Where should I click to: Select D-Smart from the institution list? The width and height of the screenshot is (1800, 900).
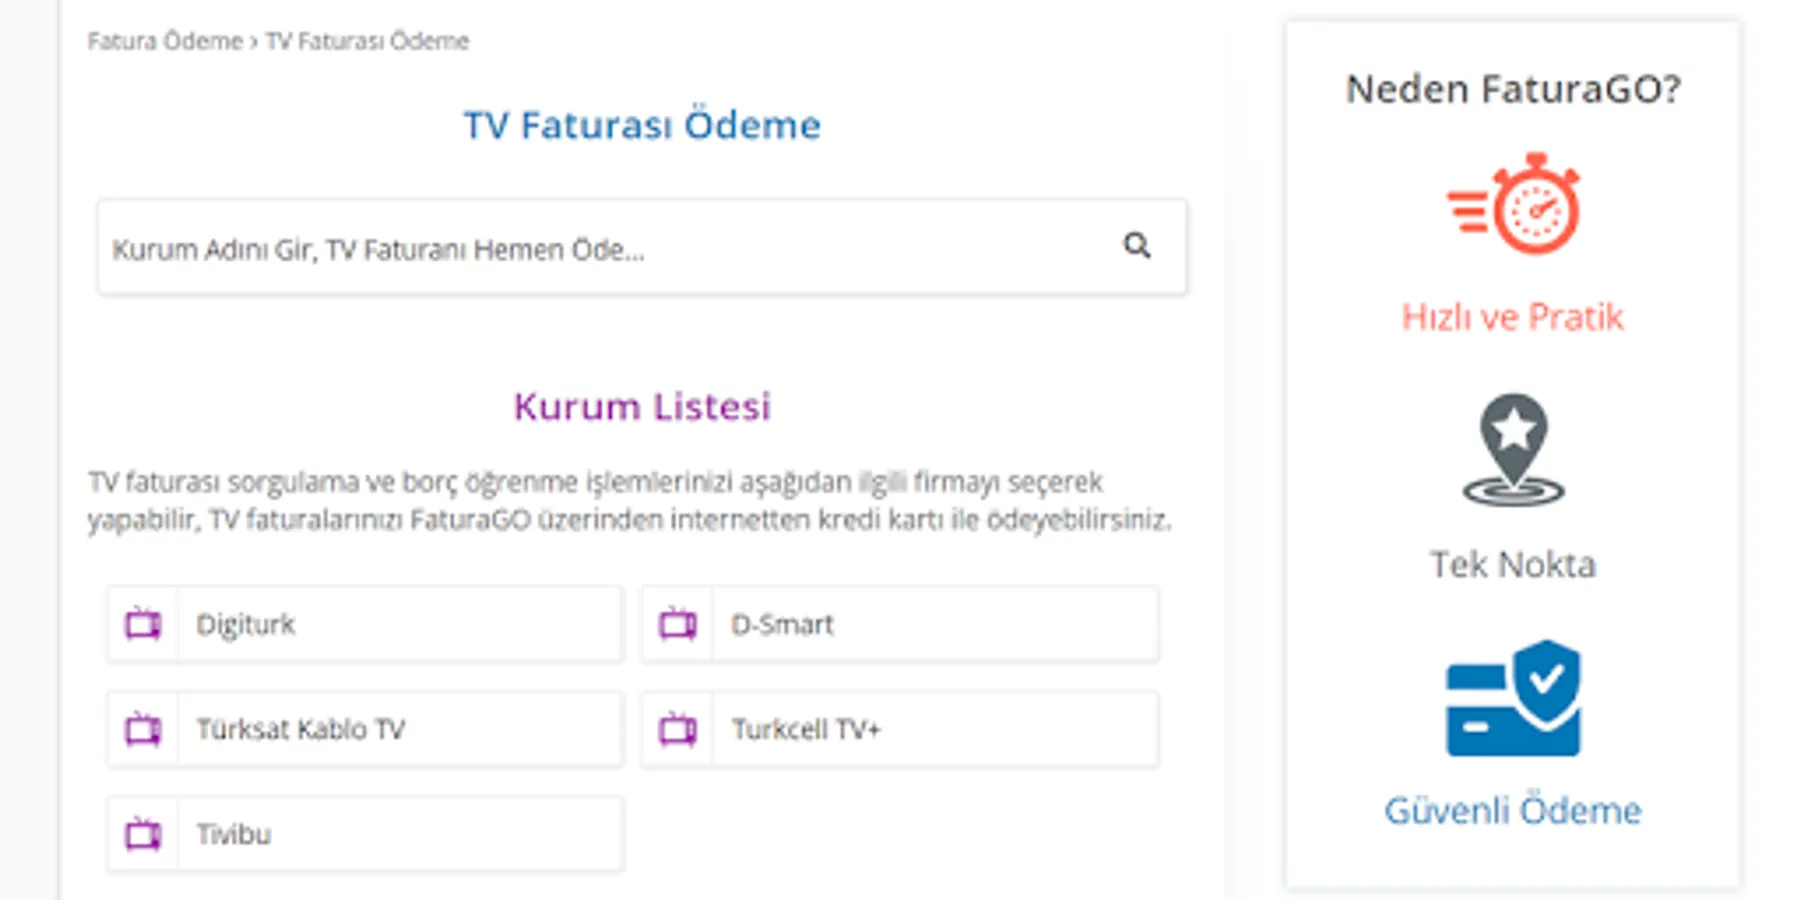pos(900,624)
